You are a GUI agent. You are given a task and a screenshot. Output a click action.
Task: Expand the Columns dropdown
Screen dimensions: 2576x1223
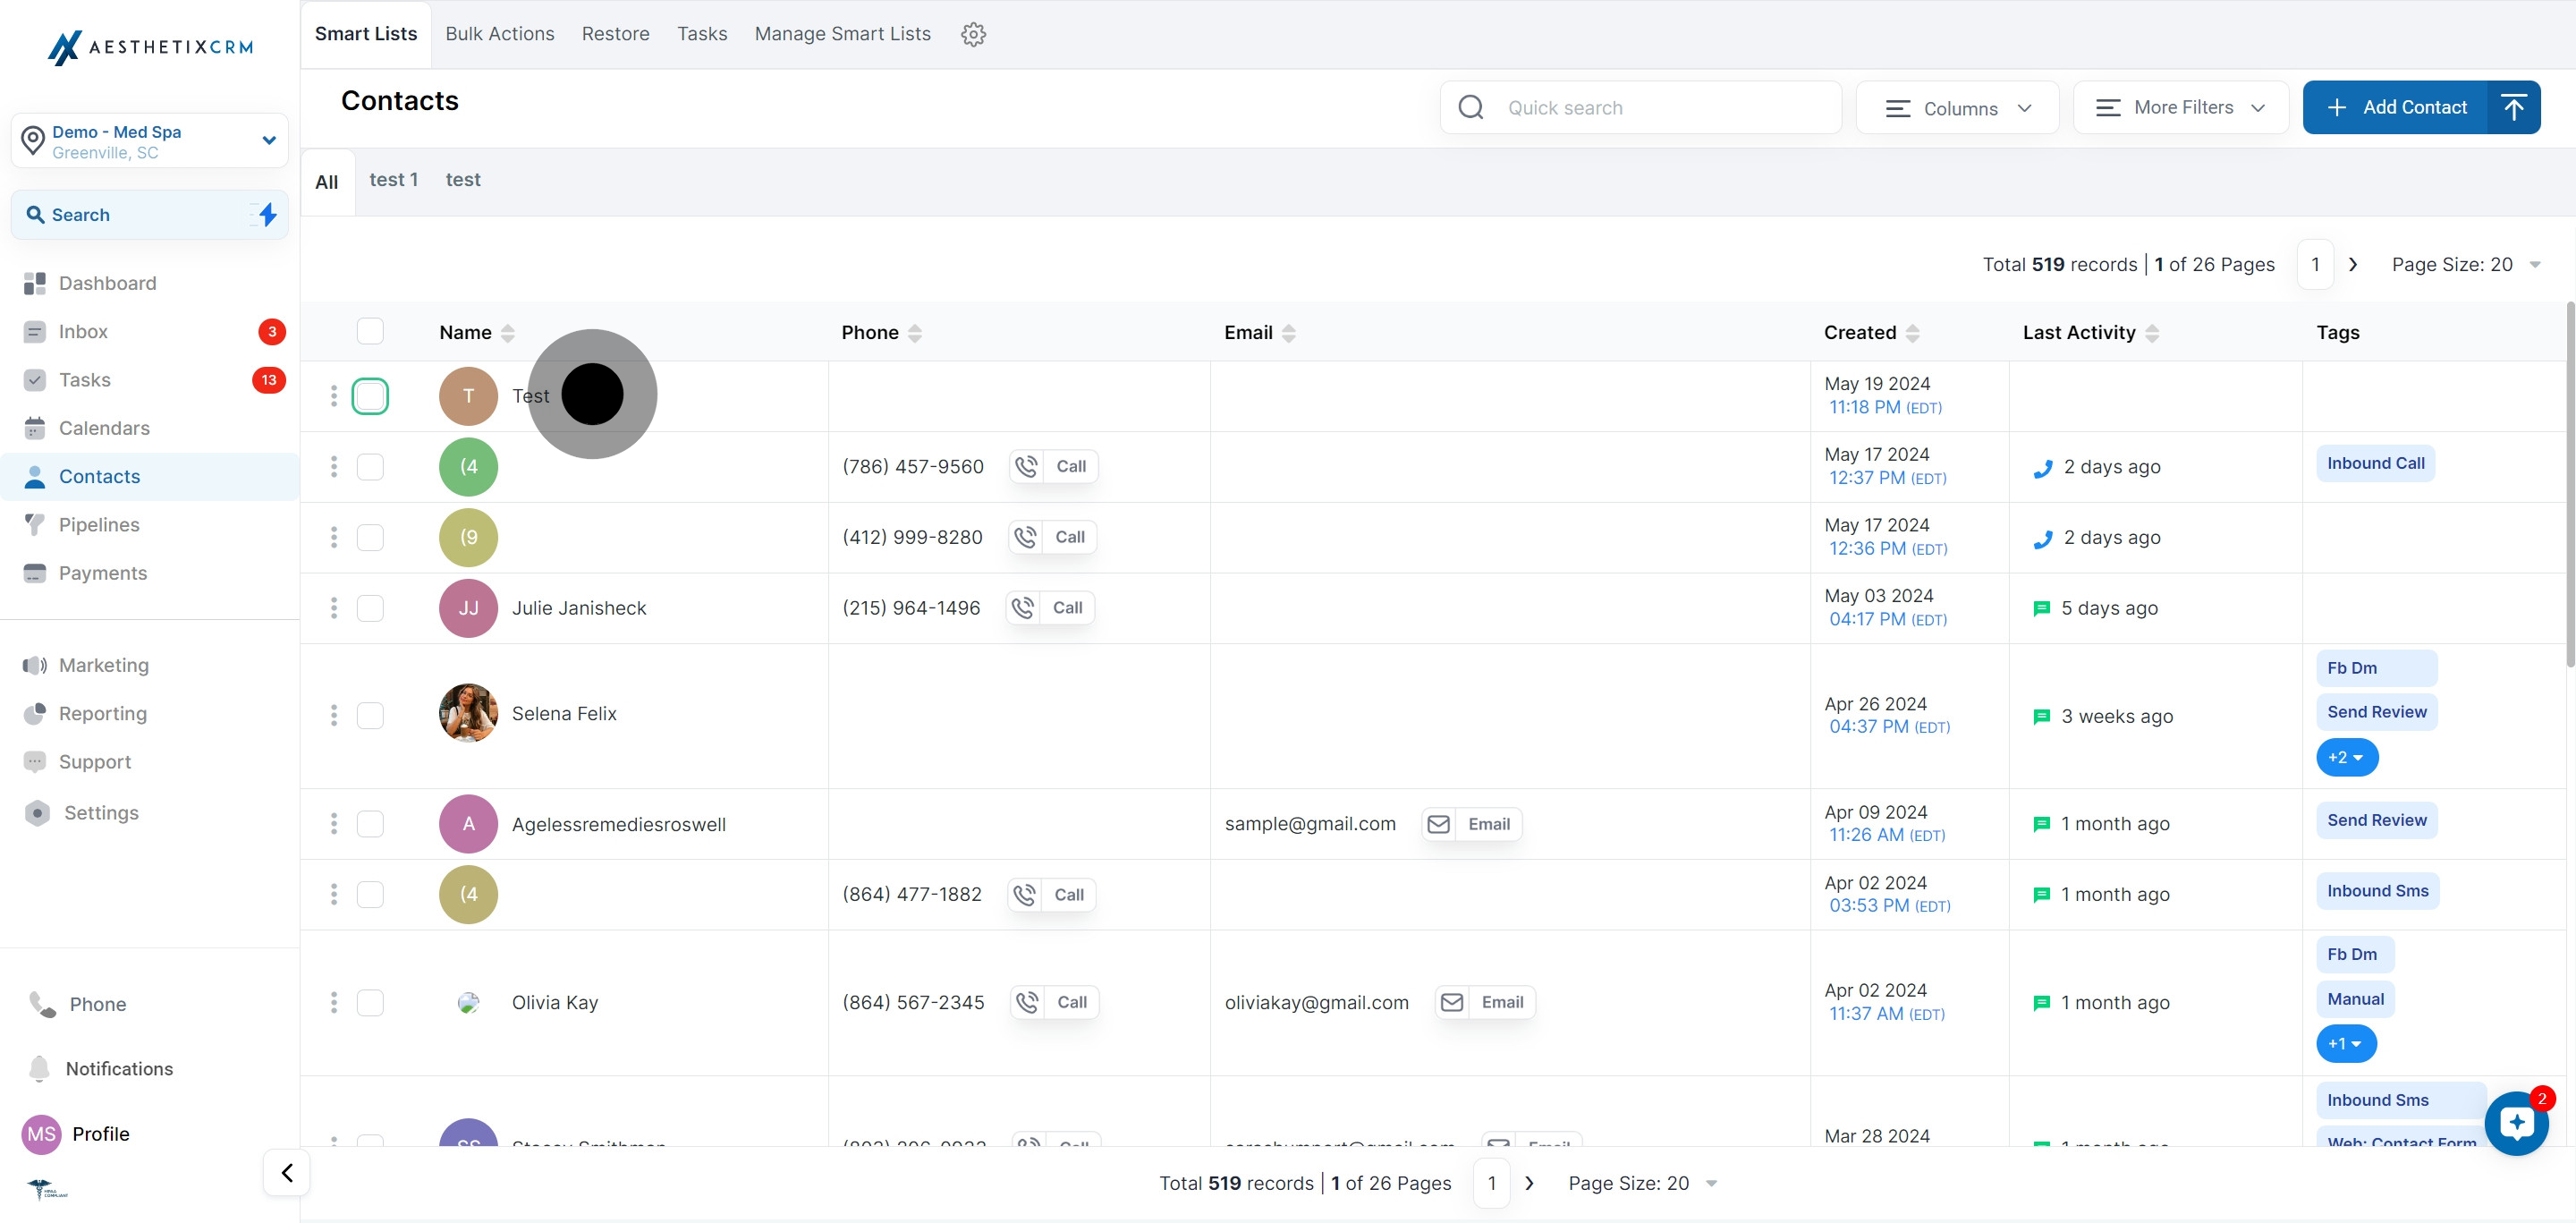tap(1956, 108)
